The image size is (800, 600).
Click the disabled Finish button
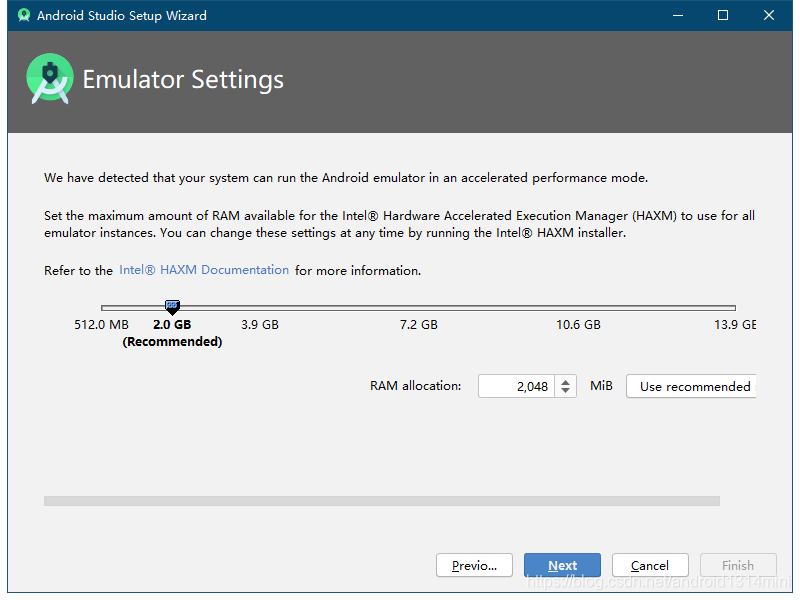coord(738,565)
